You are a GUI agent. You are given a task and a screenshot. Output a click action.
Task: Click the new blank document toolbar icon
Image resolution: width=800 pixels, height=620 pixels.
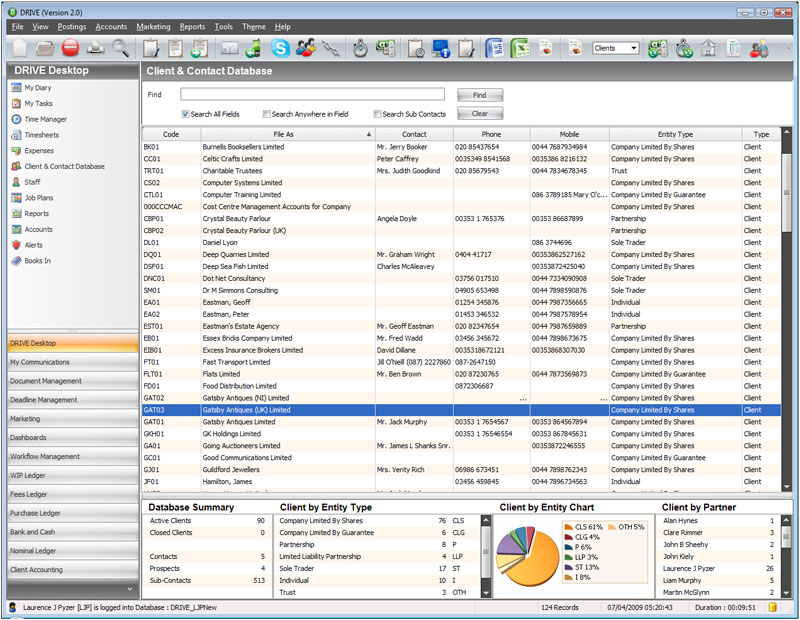[20, 48]
